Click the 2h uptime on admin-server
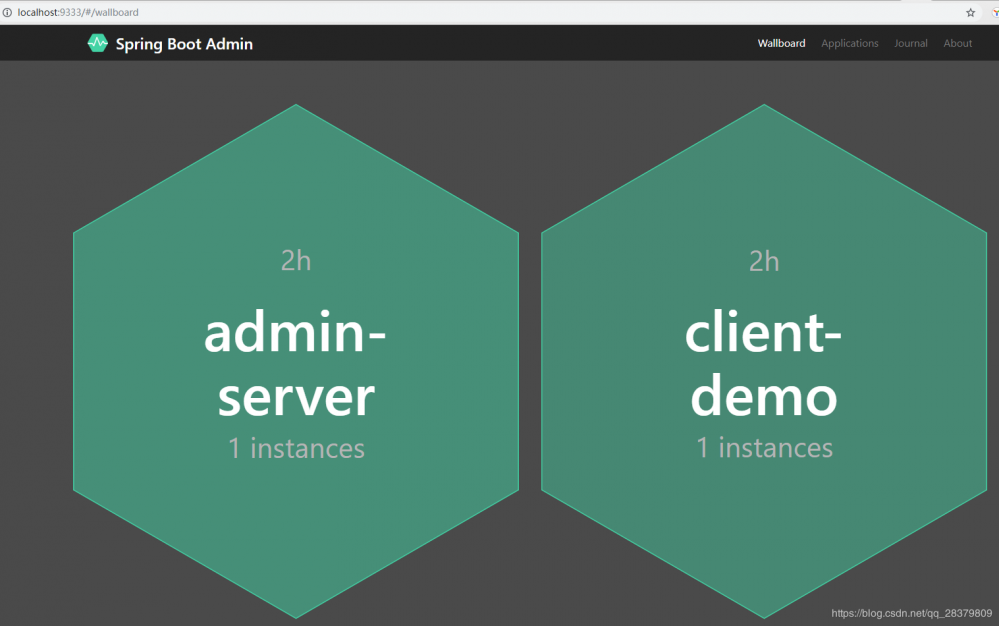The image size is (999, 626). (x=296, y=260)
